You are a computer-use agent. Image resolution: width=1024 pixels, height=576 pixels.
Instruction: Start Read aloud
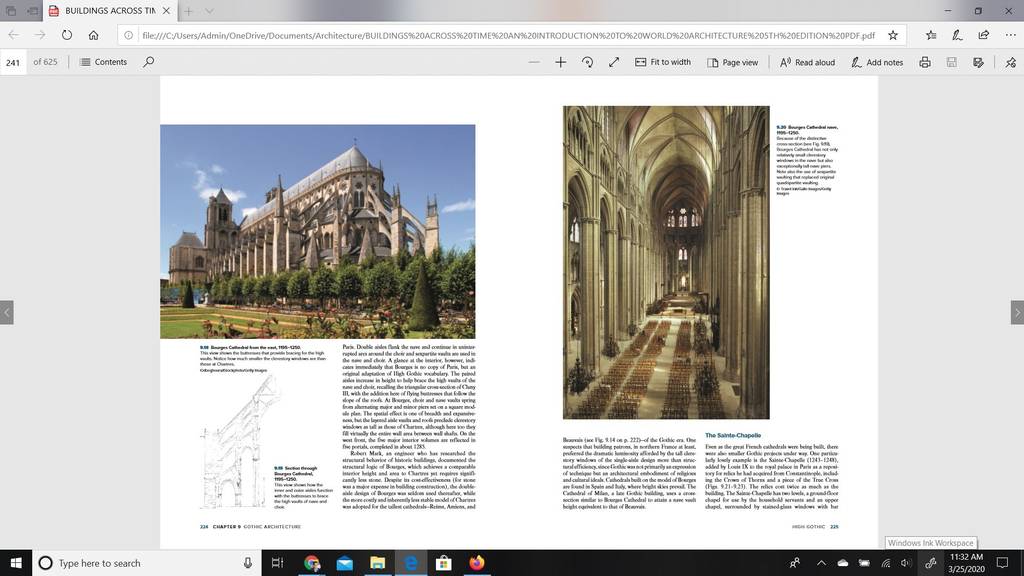(x=807, y=62)
